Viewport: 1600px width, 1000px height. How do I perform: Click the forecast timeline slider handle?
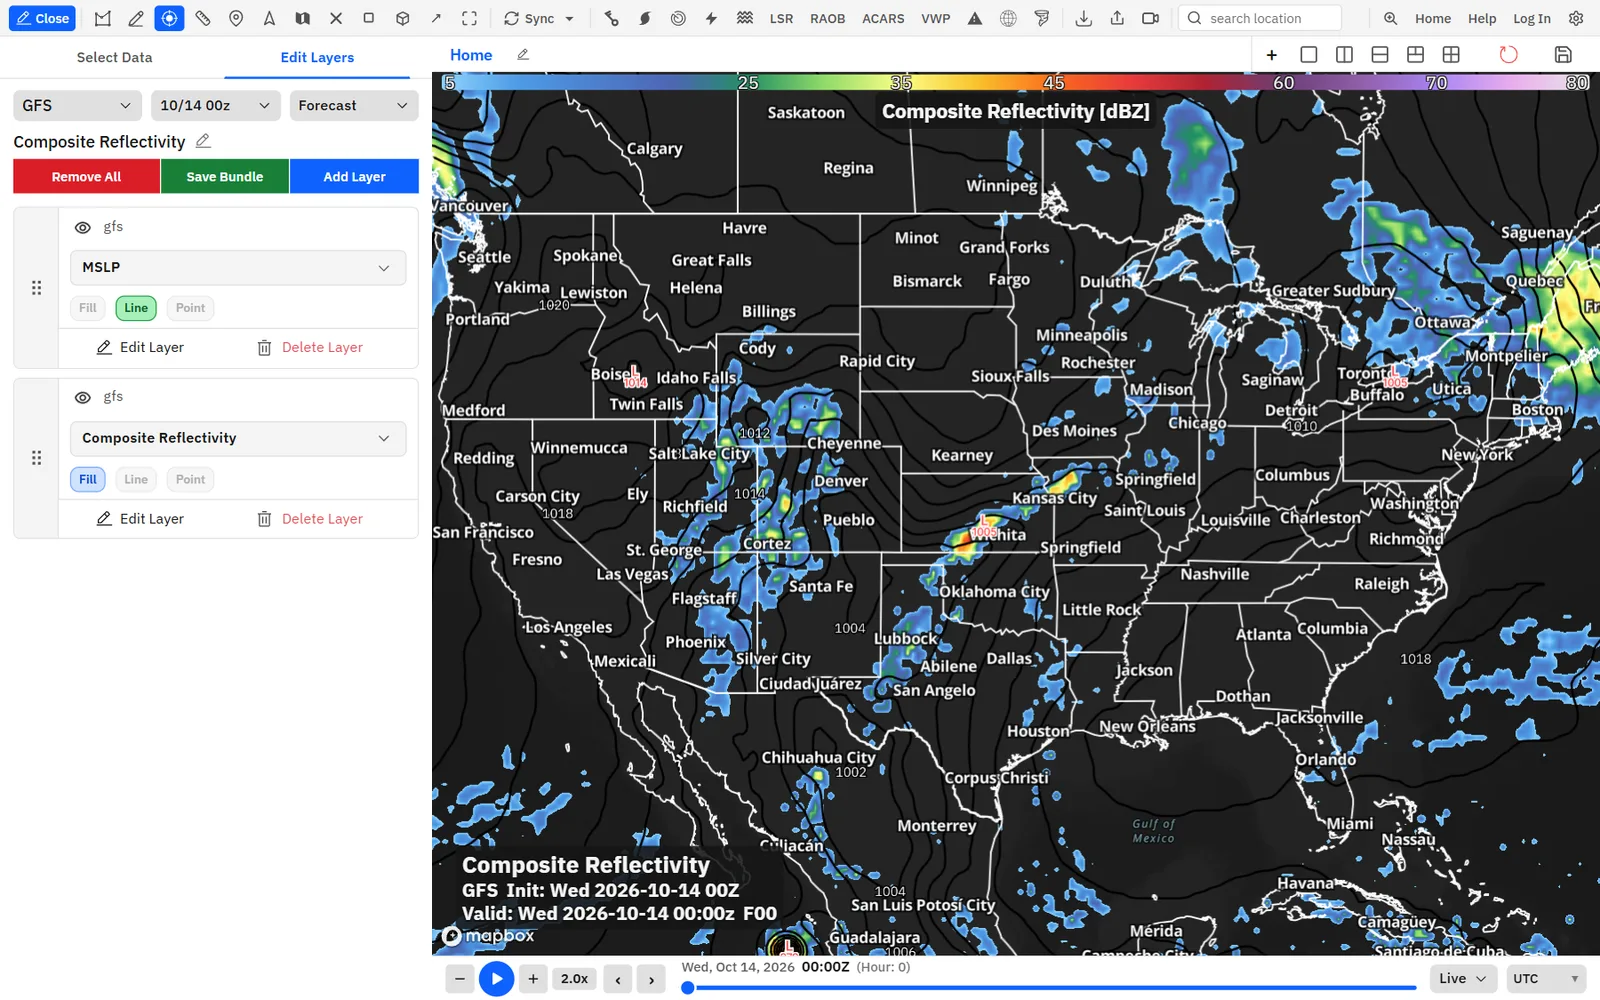688,988
